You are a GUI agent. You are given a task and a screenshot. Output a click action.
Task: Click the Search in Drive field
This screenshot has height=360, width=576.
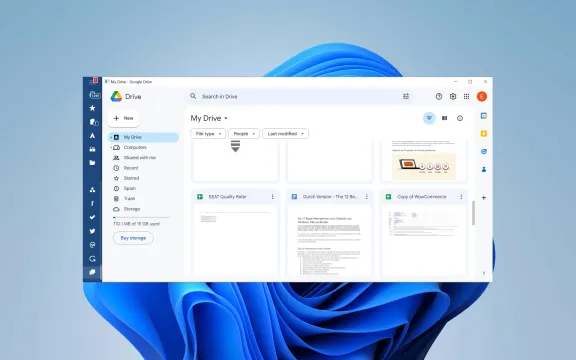pos(300,96)
